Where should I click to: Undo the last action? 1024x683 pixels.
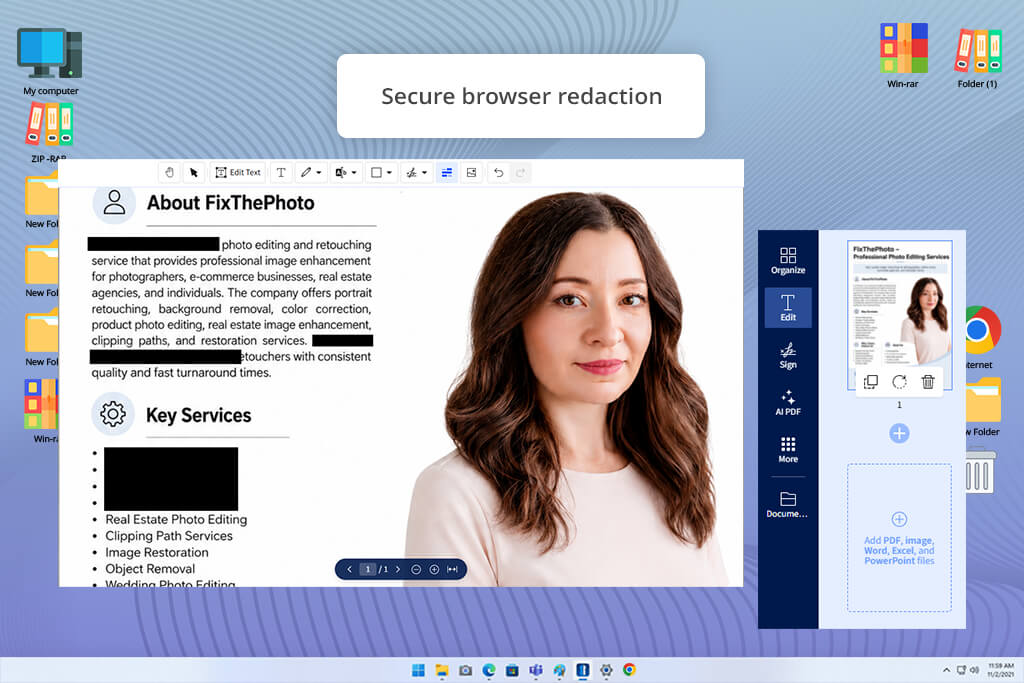[x=498, y=172]
